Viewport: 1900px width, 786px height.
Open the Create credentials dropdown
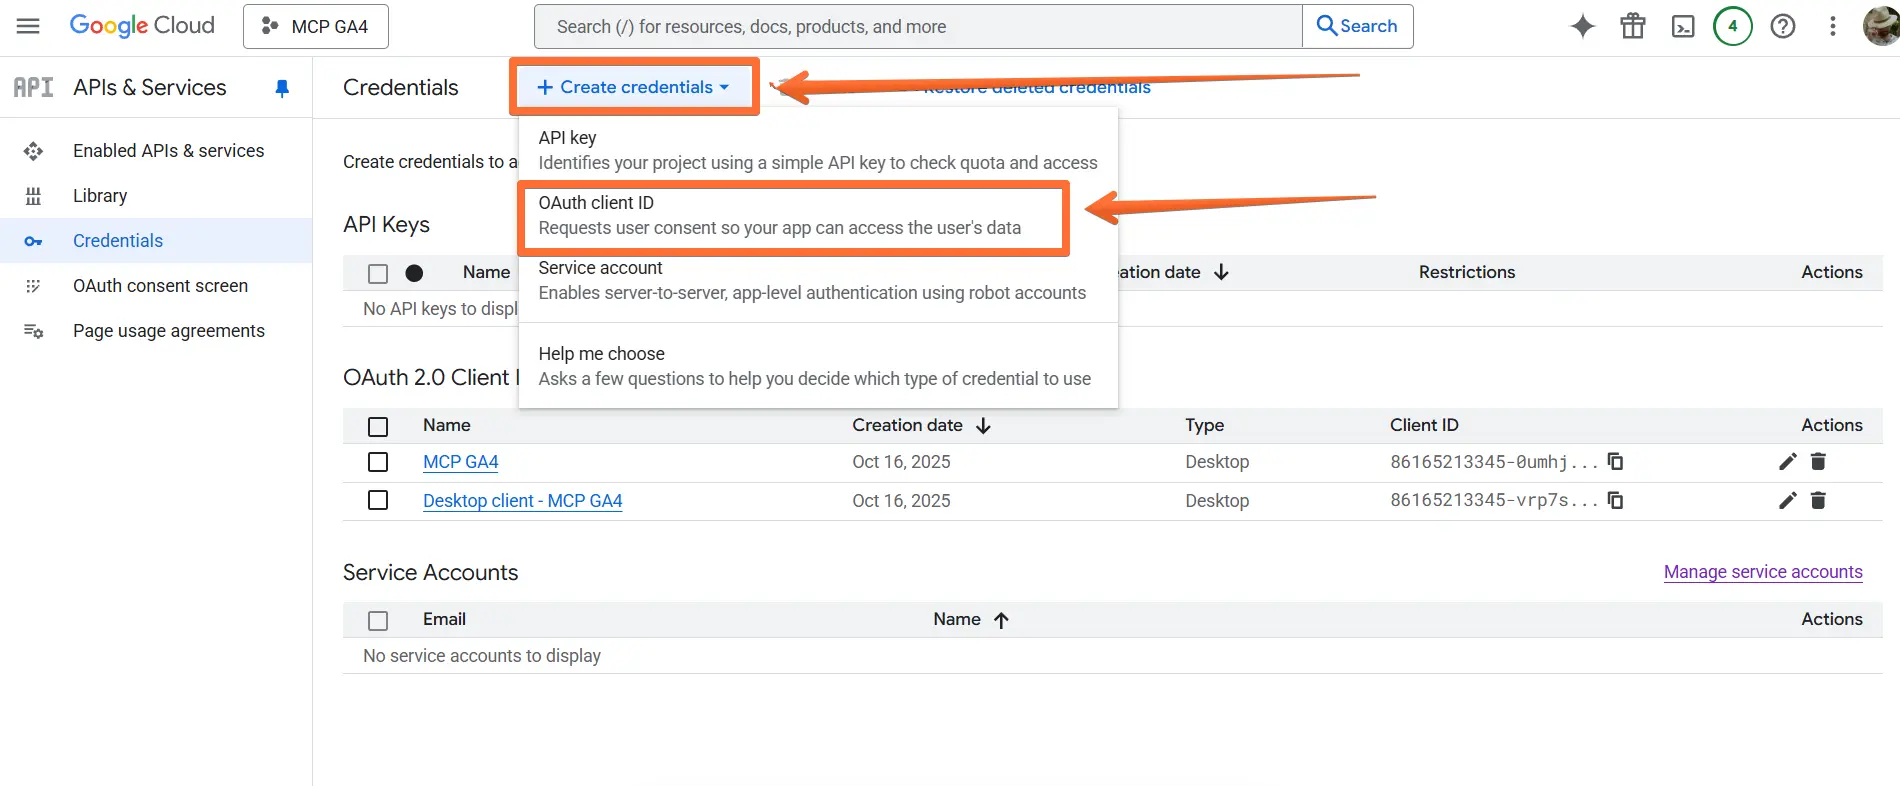634,87
